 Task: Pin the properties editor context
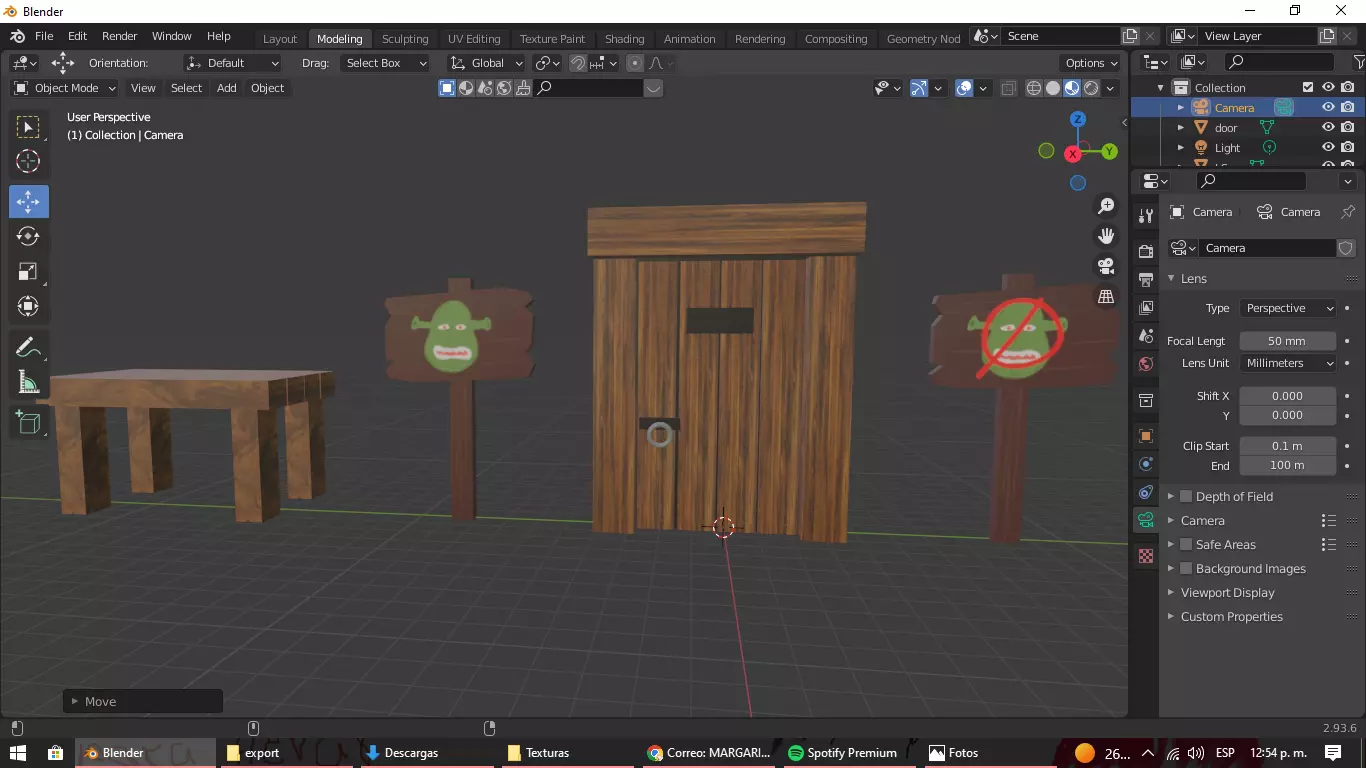click(x=1348, y=212)
